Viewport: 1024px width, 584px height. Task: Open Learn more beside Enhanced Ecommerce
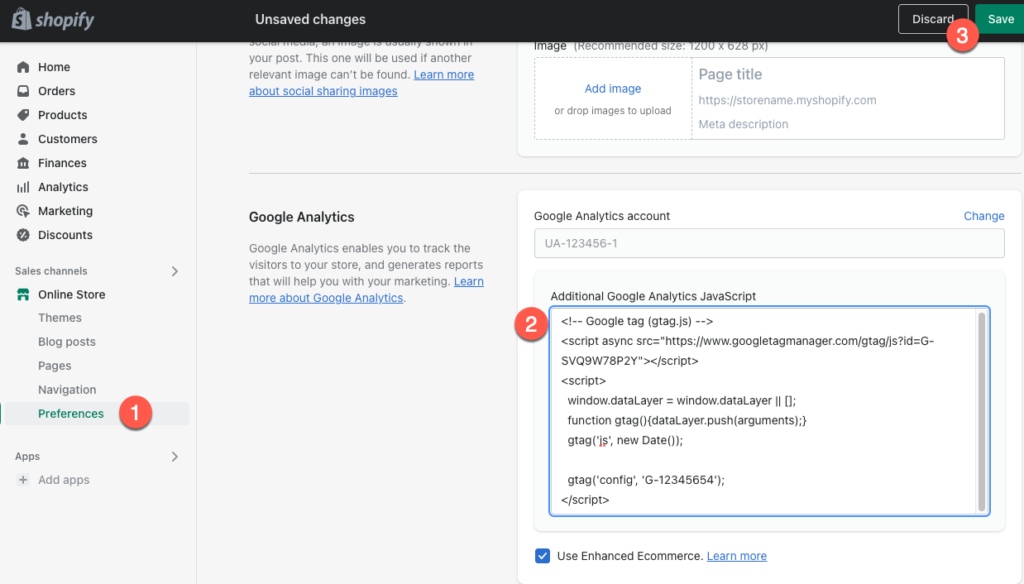[737, 556]
